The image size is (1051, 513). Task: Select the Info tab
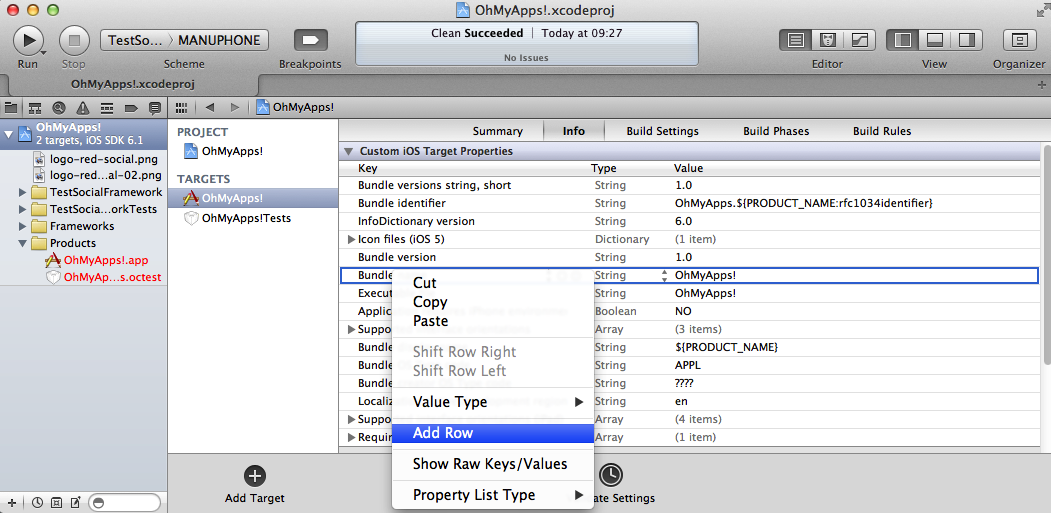click(x=574, y=131)
